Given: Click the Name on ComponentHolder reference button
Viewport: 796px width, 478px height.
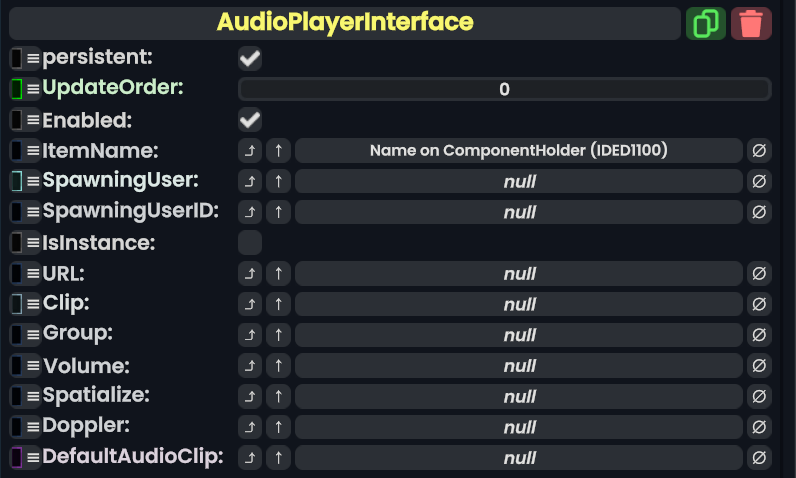Looking at the screenshot, I should pyautogui.click(x=518, y=151).
